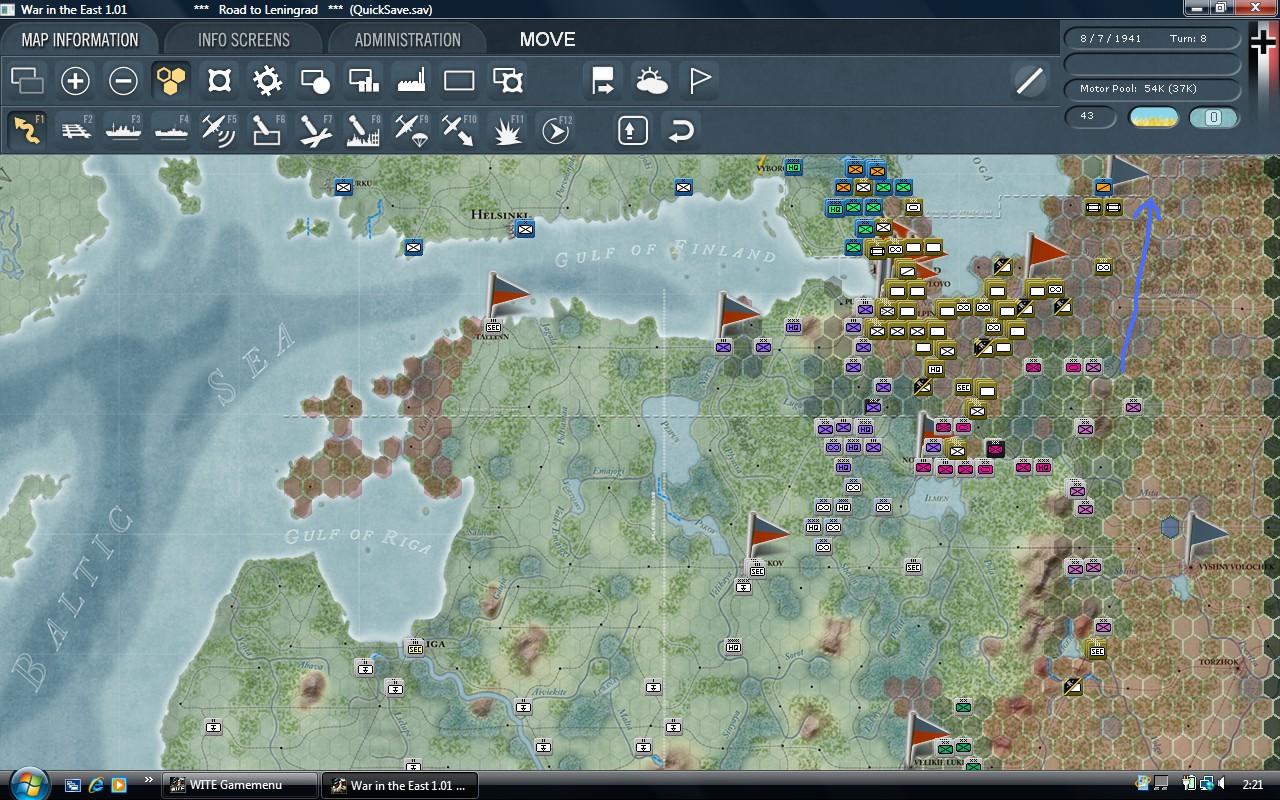Toggle the square bracket hex overlay icon

pos(219,80)
